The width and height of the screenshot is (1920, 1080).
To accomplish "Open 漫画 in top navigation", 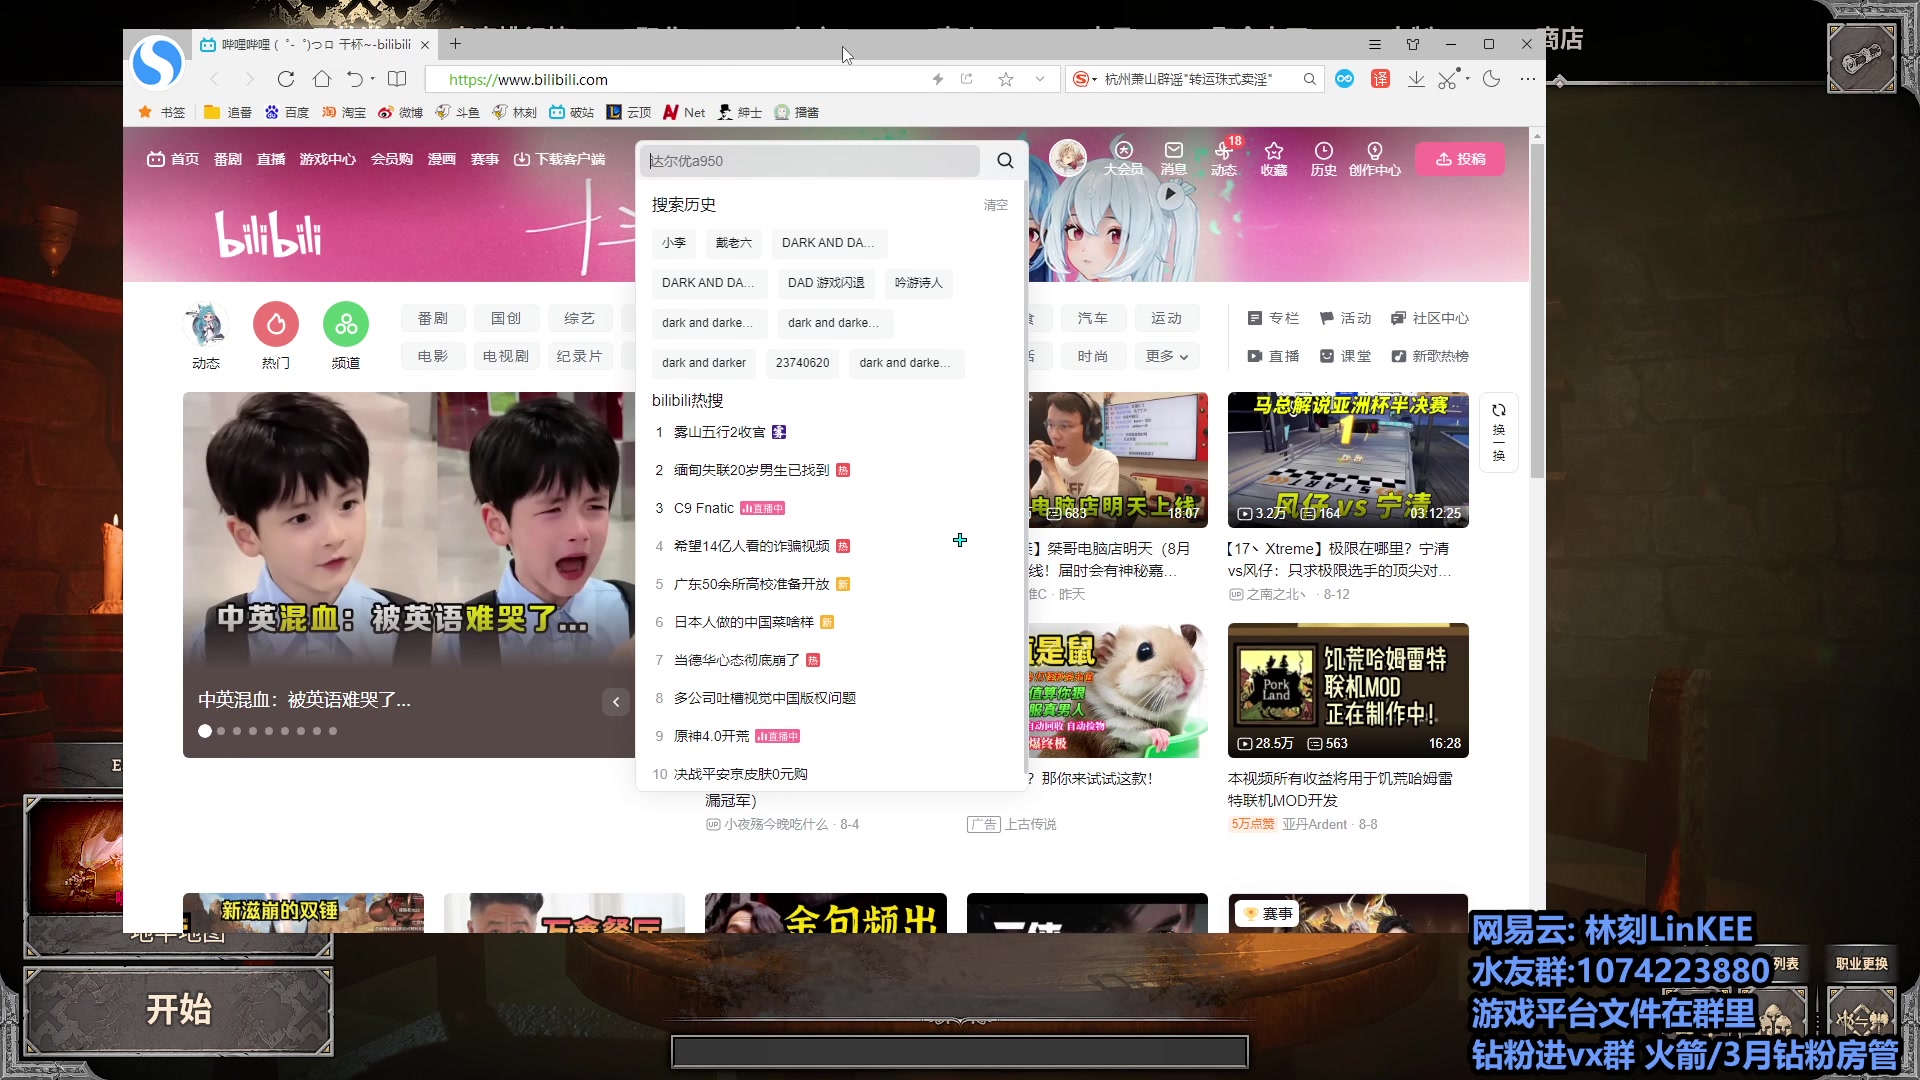I will (442, 159).
